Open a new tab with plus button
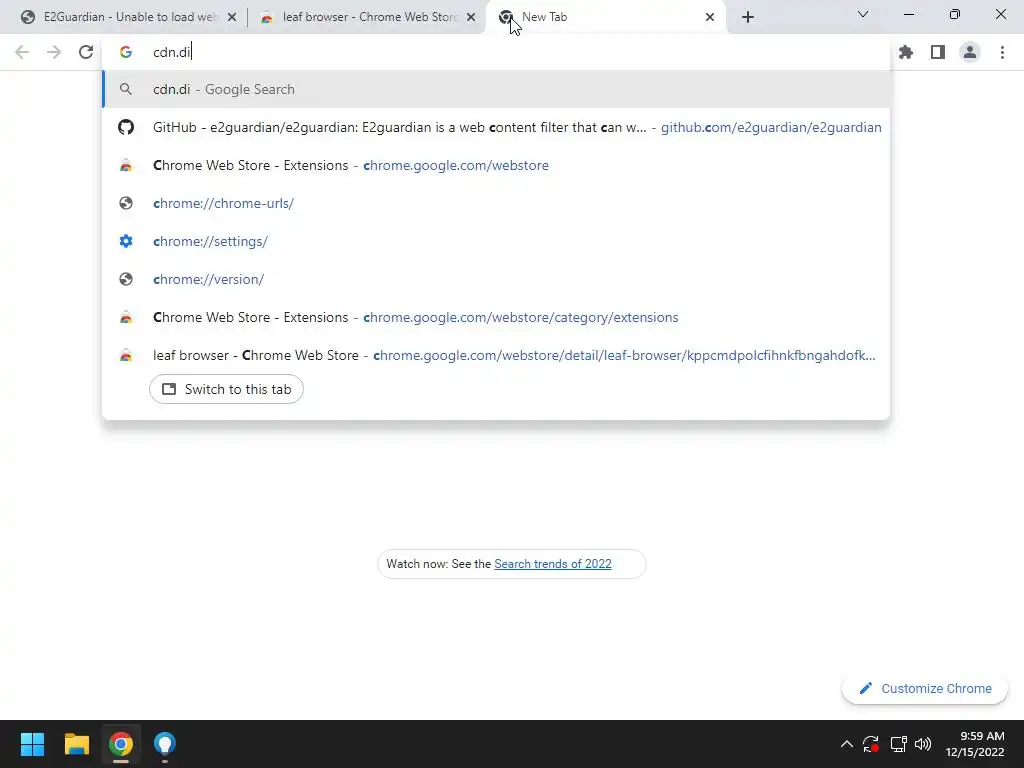Screen dimensions: 1024x768 coord(748,17)
